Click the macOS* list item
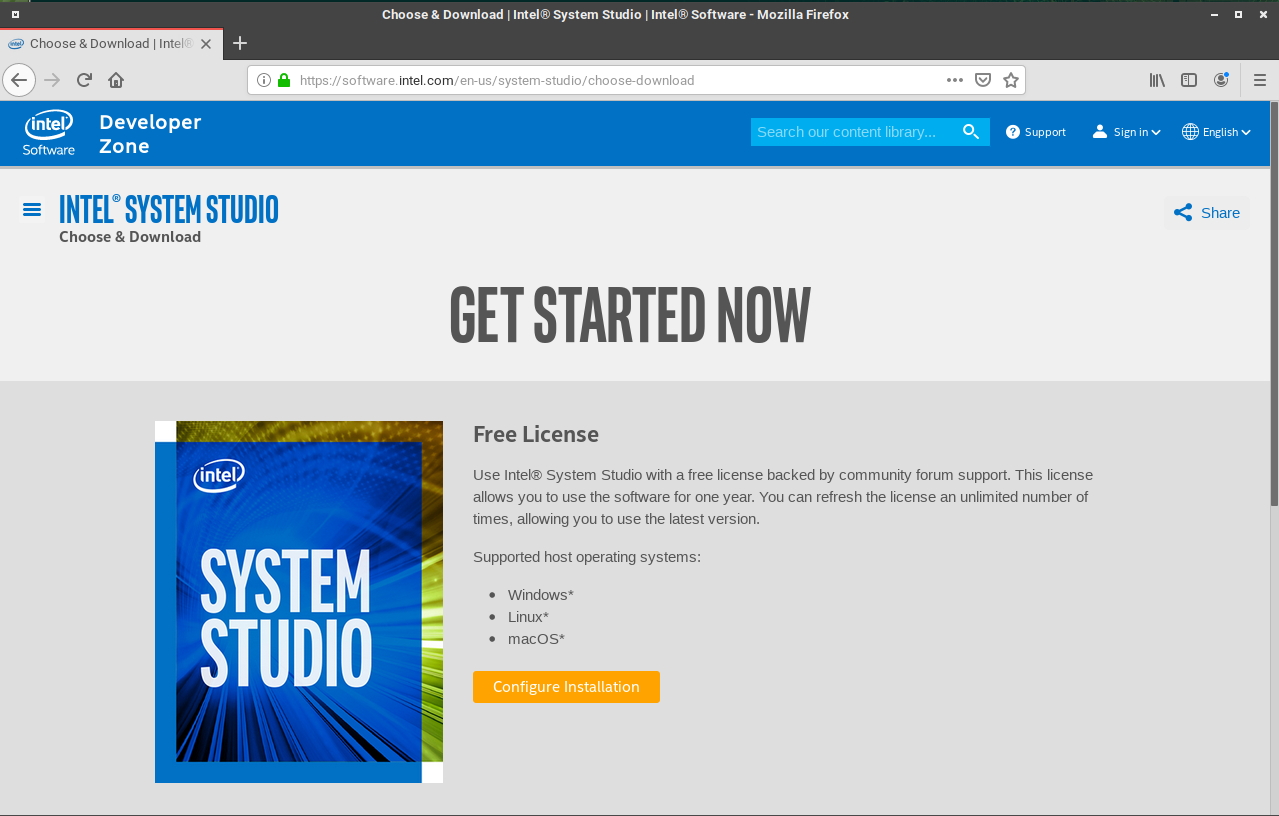This screenshot has width=1279, height=816. point(536,639)
